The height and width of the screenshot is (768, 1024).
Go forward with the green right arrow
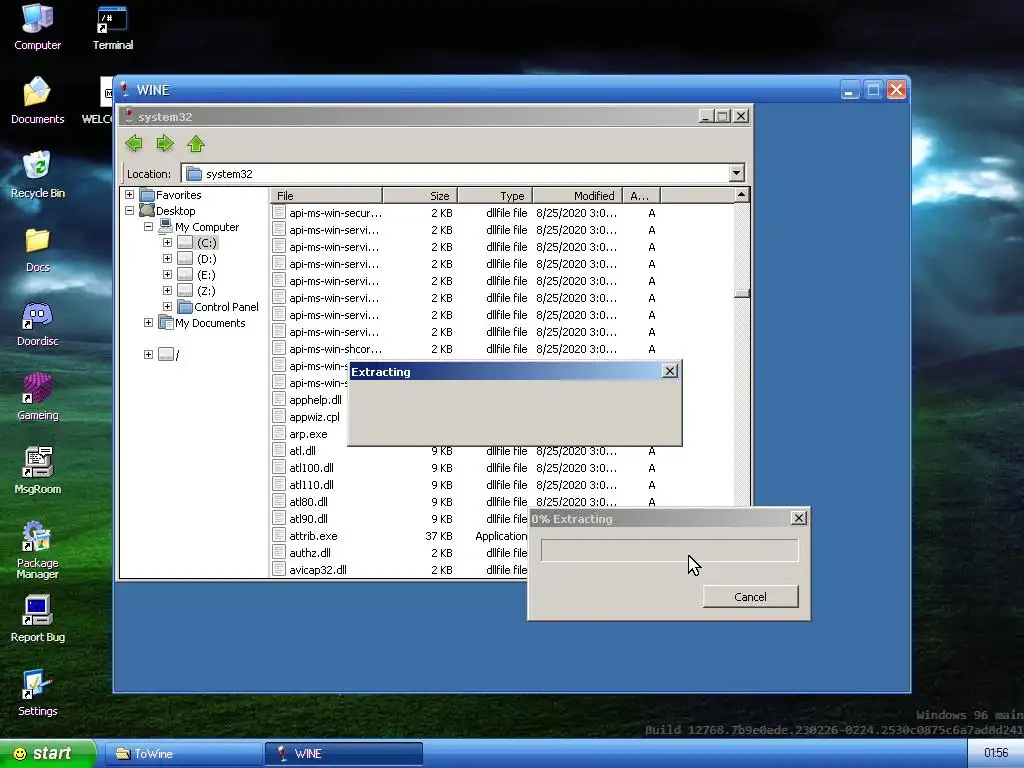point(165,143)
